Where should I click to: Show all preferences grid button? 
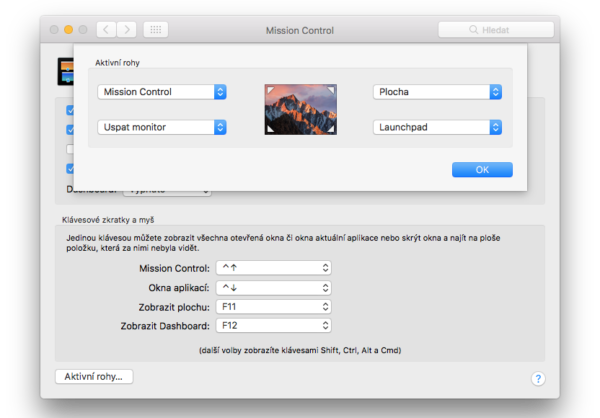[155, 30]
